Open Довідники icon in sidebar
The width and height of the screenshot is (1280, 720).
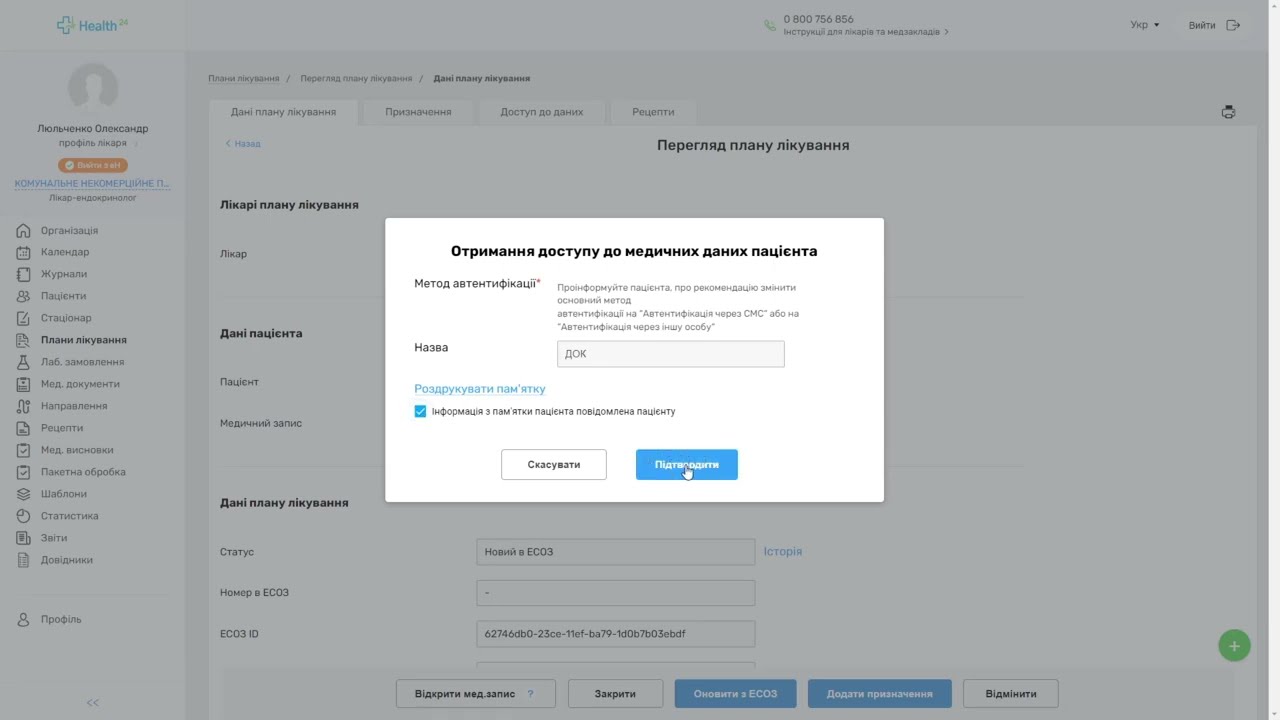coord(23,561)
